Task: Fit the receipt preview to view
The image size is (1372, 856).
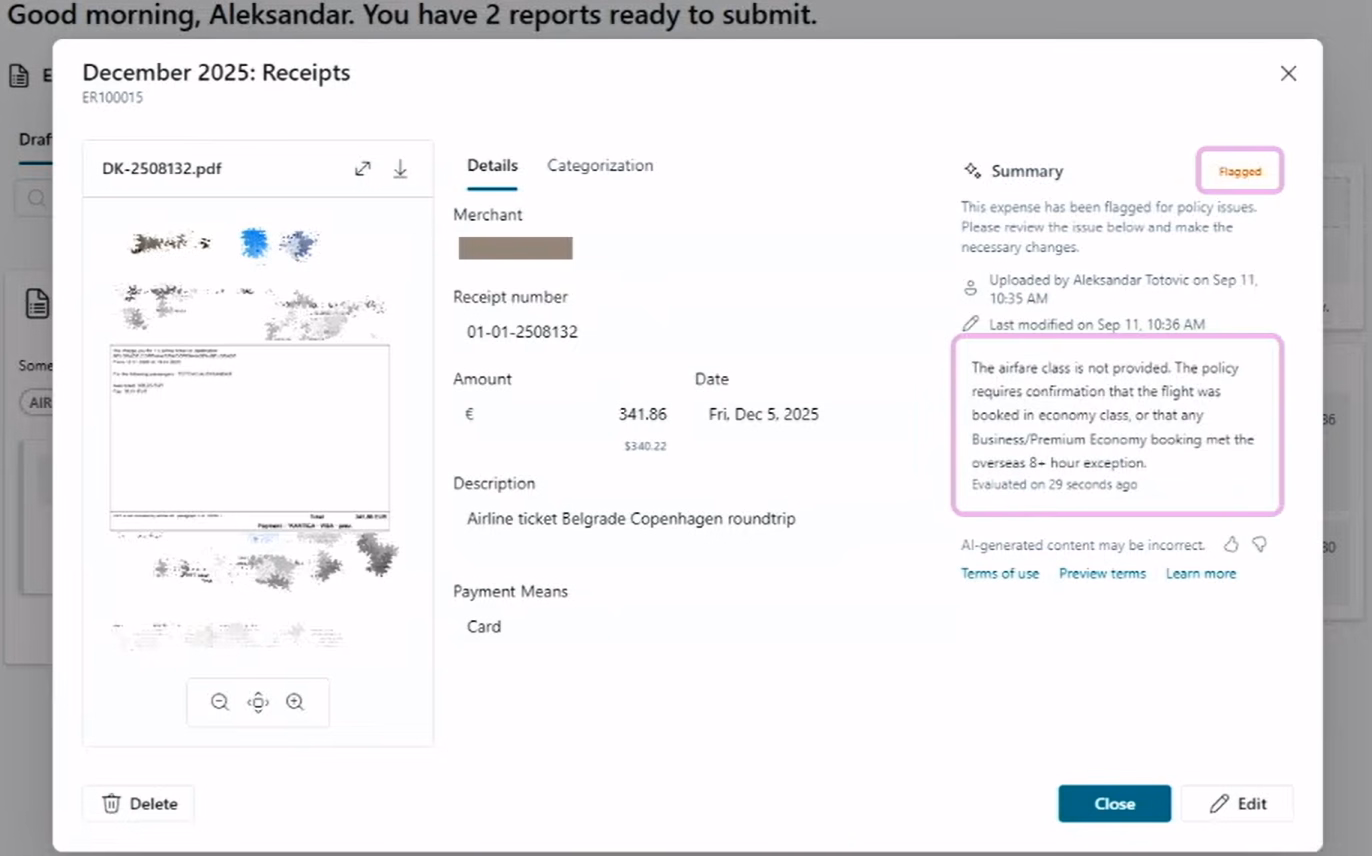Action: (258, 702)
